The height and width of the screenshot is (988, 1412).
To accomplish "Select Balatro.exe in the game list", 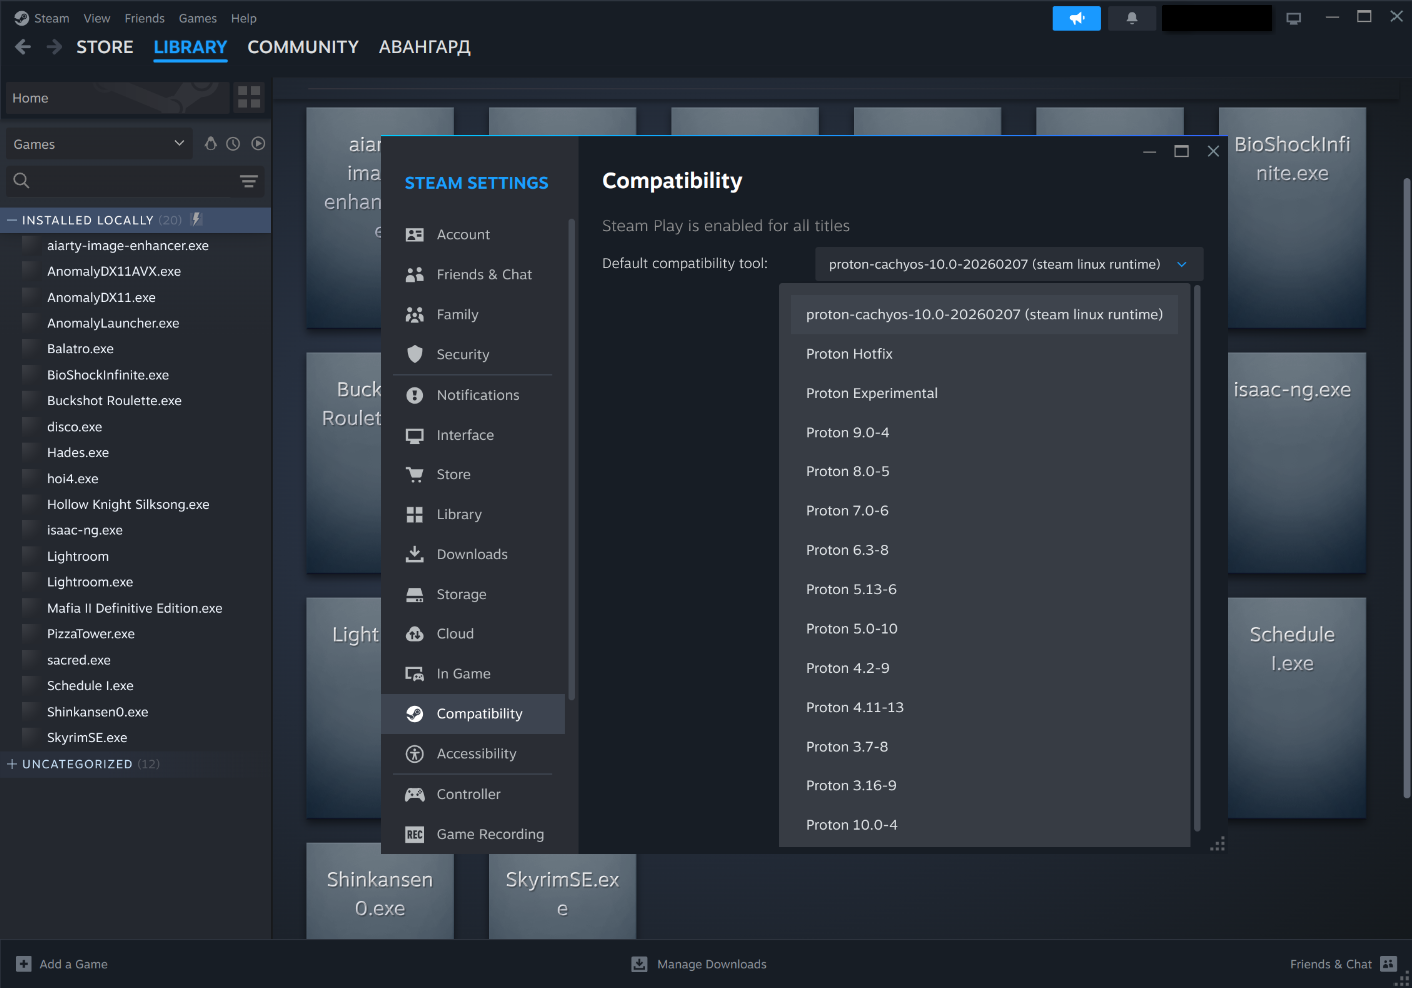I will coord(80,349).
